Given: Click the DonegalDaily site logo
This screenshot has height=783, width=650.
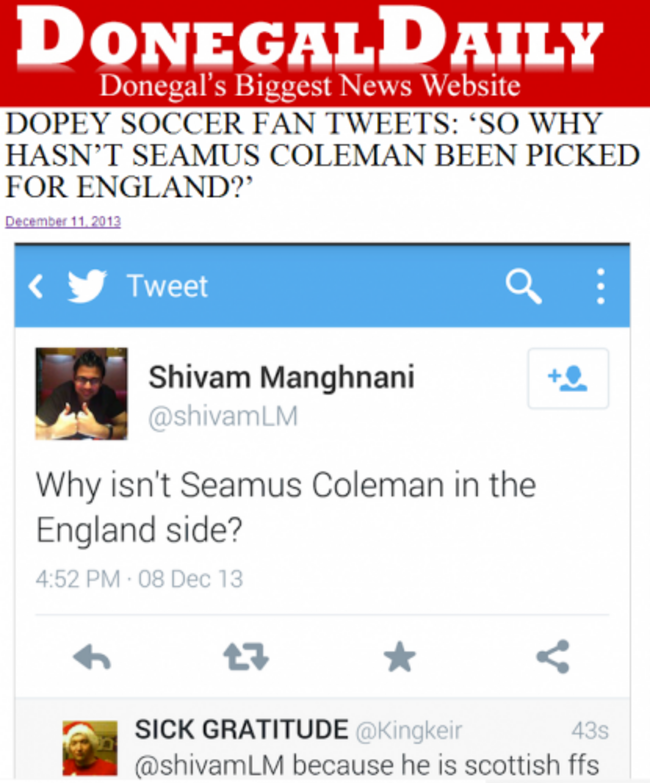Looking at the screenshot, I should (x=310, y=52).
